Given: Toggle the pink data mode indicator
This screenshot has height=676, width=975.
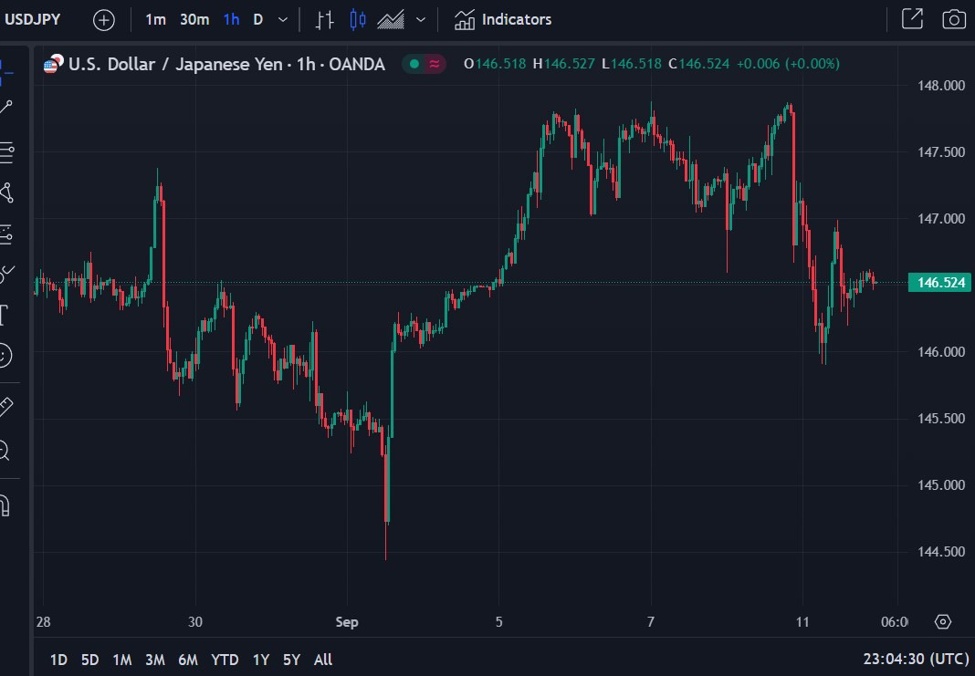Looking at the screenshot, I should (436, 64).
